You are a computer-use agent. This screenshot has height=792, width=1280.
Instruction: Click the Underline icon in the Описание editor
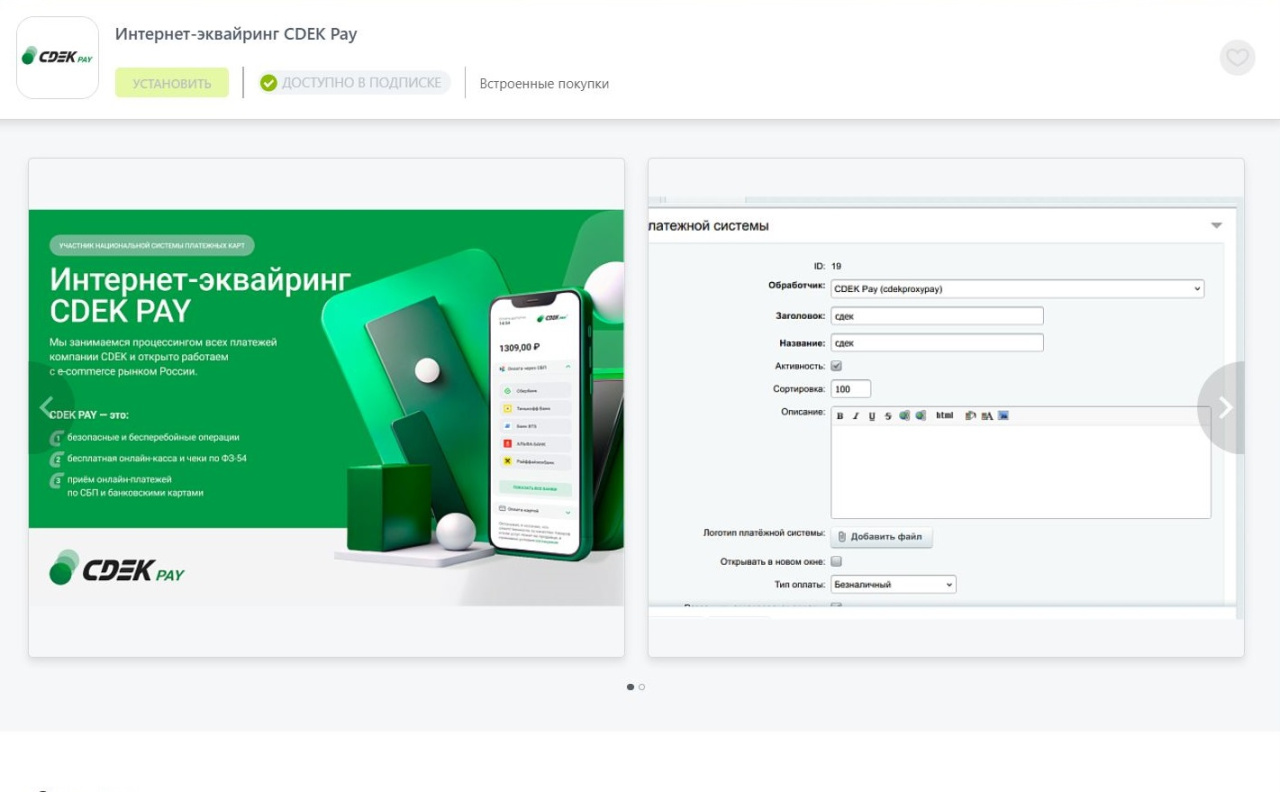click(872, 416)
